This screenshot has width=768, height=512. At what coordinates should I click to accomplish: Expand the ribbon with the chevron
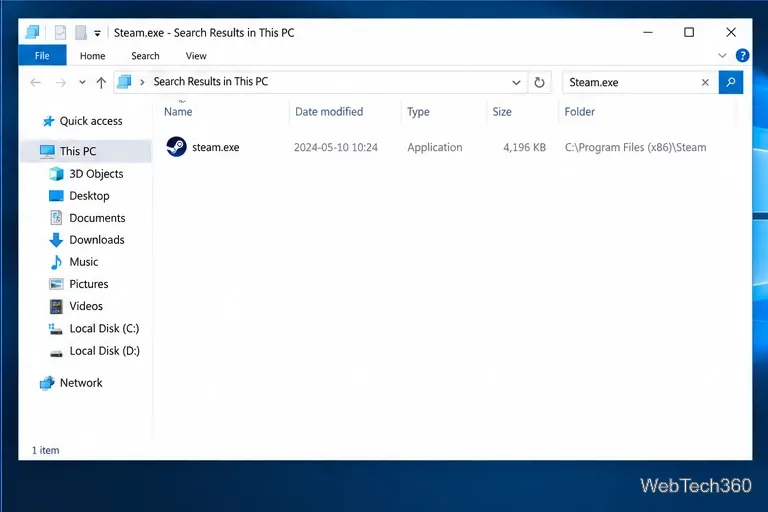[722, 55]
